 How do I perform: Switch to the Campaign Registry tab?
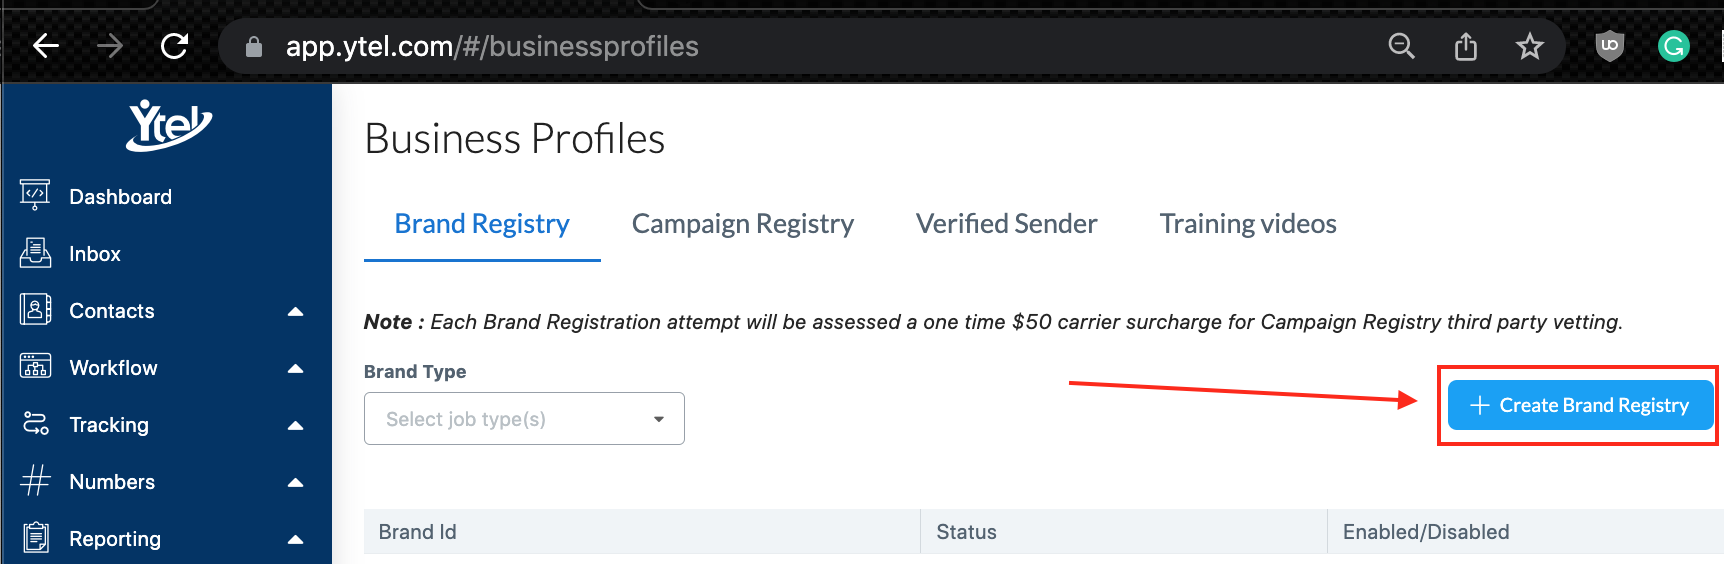742,224
